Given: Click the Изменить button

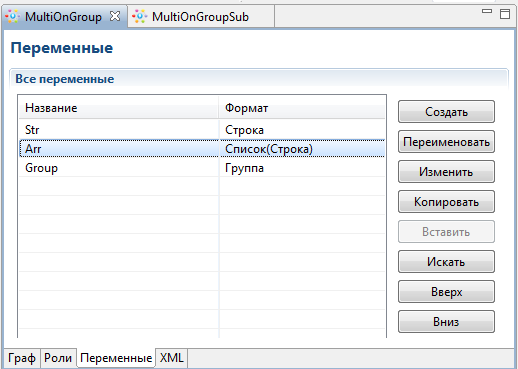Looking at the screenshot, I should pyautogui.click(x=446, y=172).
